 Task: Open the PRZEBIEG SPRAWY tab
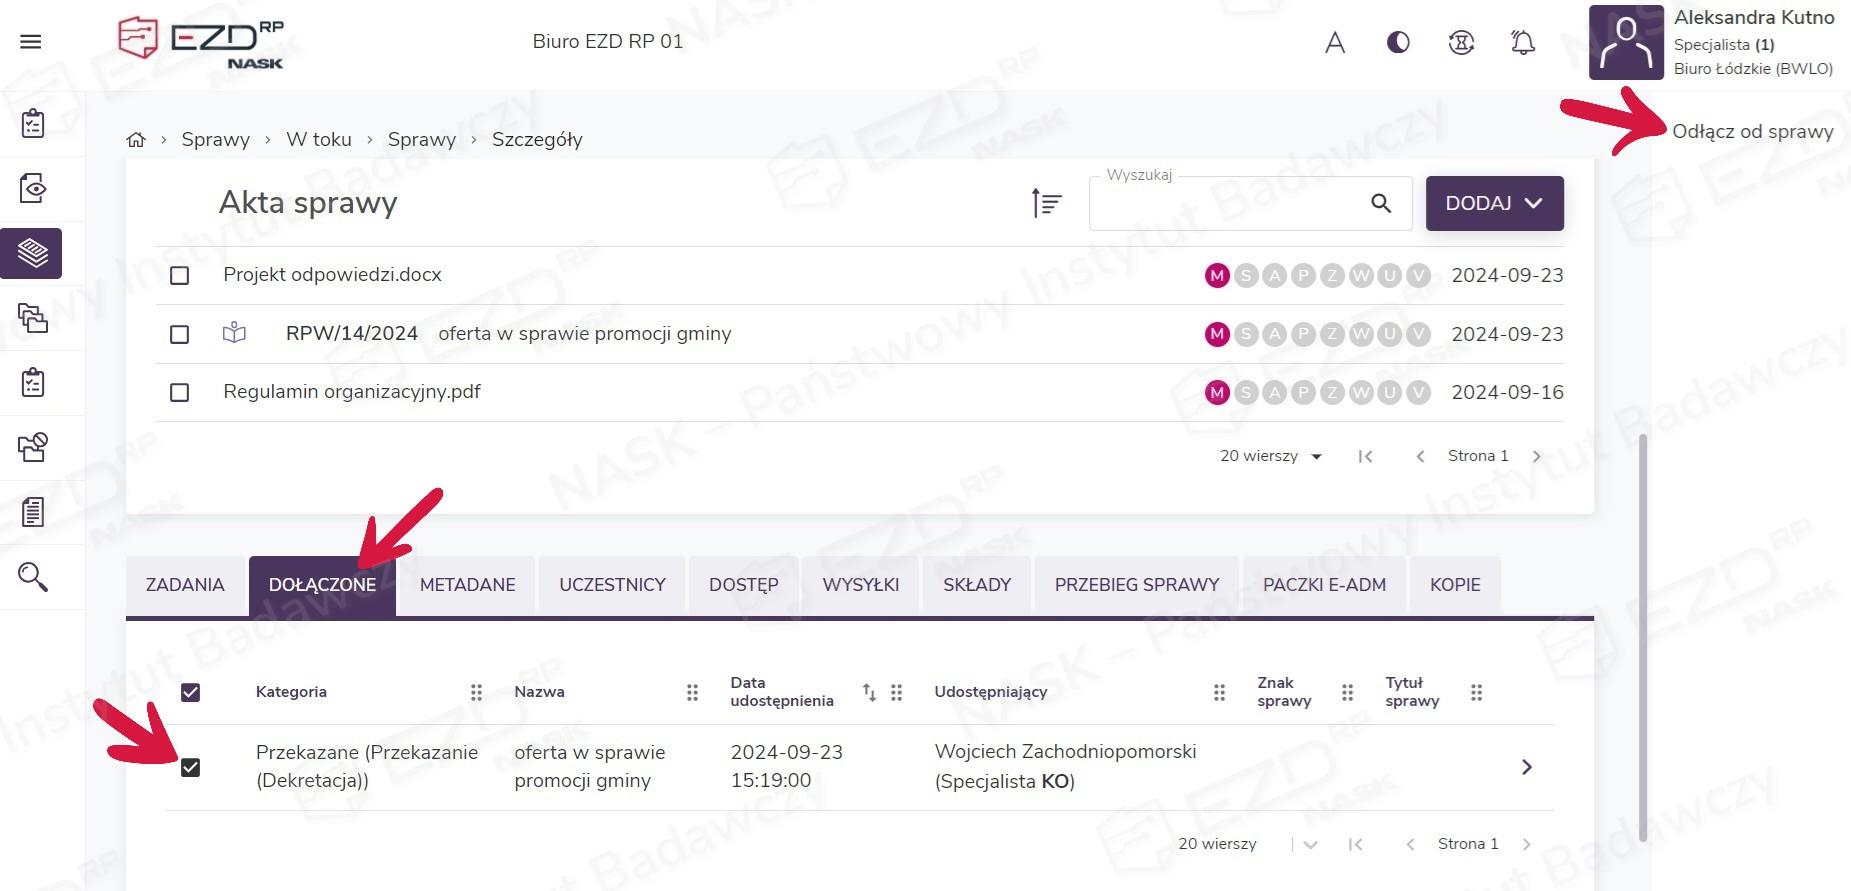1136,585
